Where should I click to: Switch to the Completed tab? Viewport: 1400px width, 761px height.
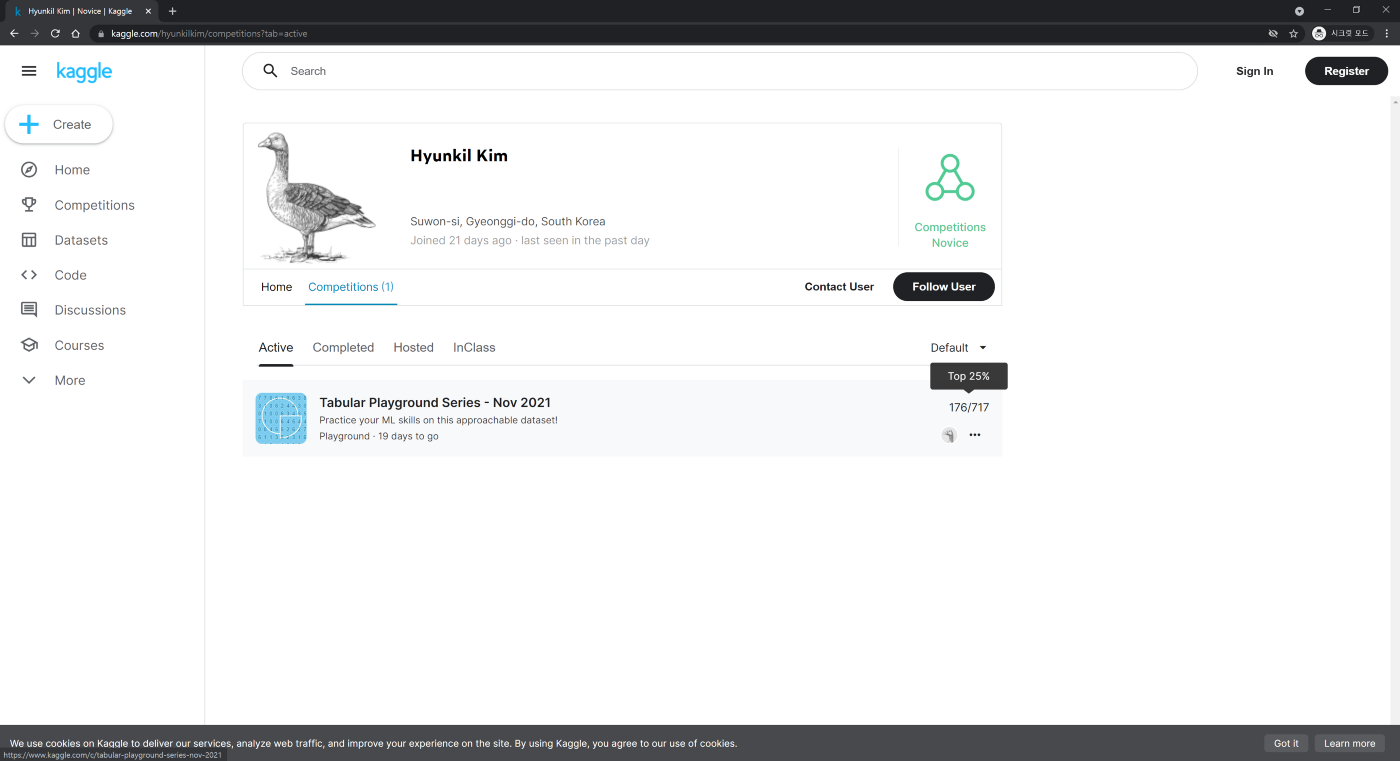(343, 348)
